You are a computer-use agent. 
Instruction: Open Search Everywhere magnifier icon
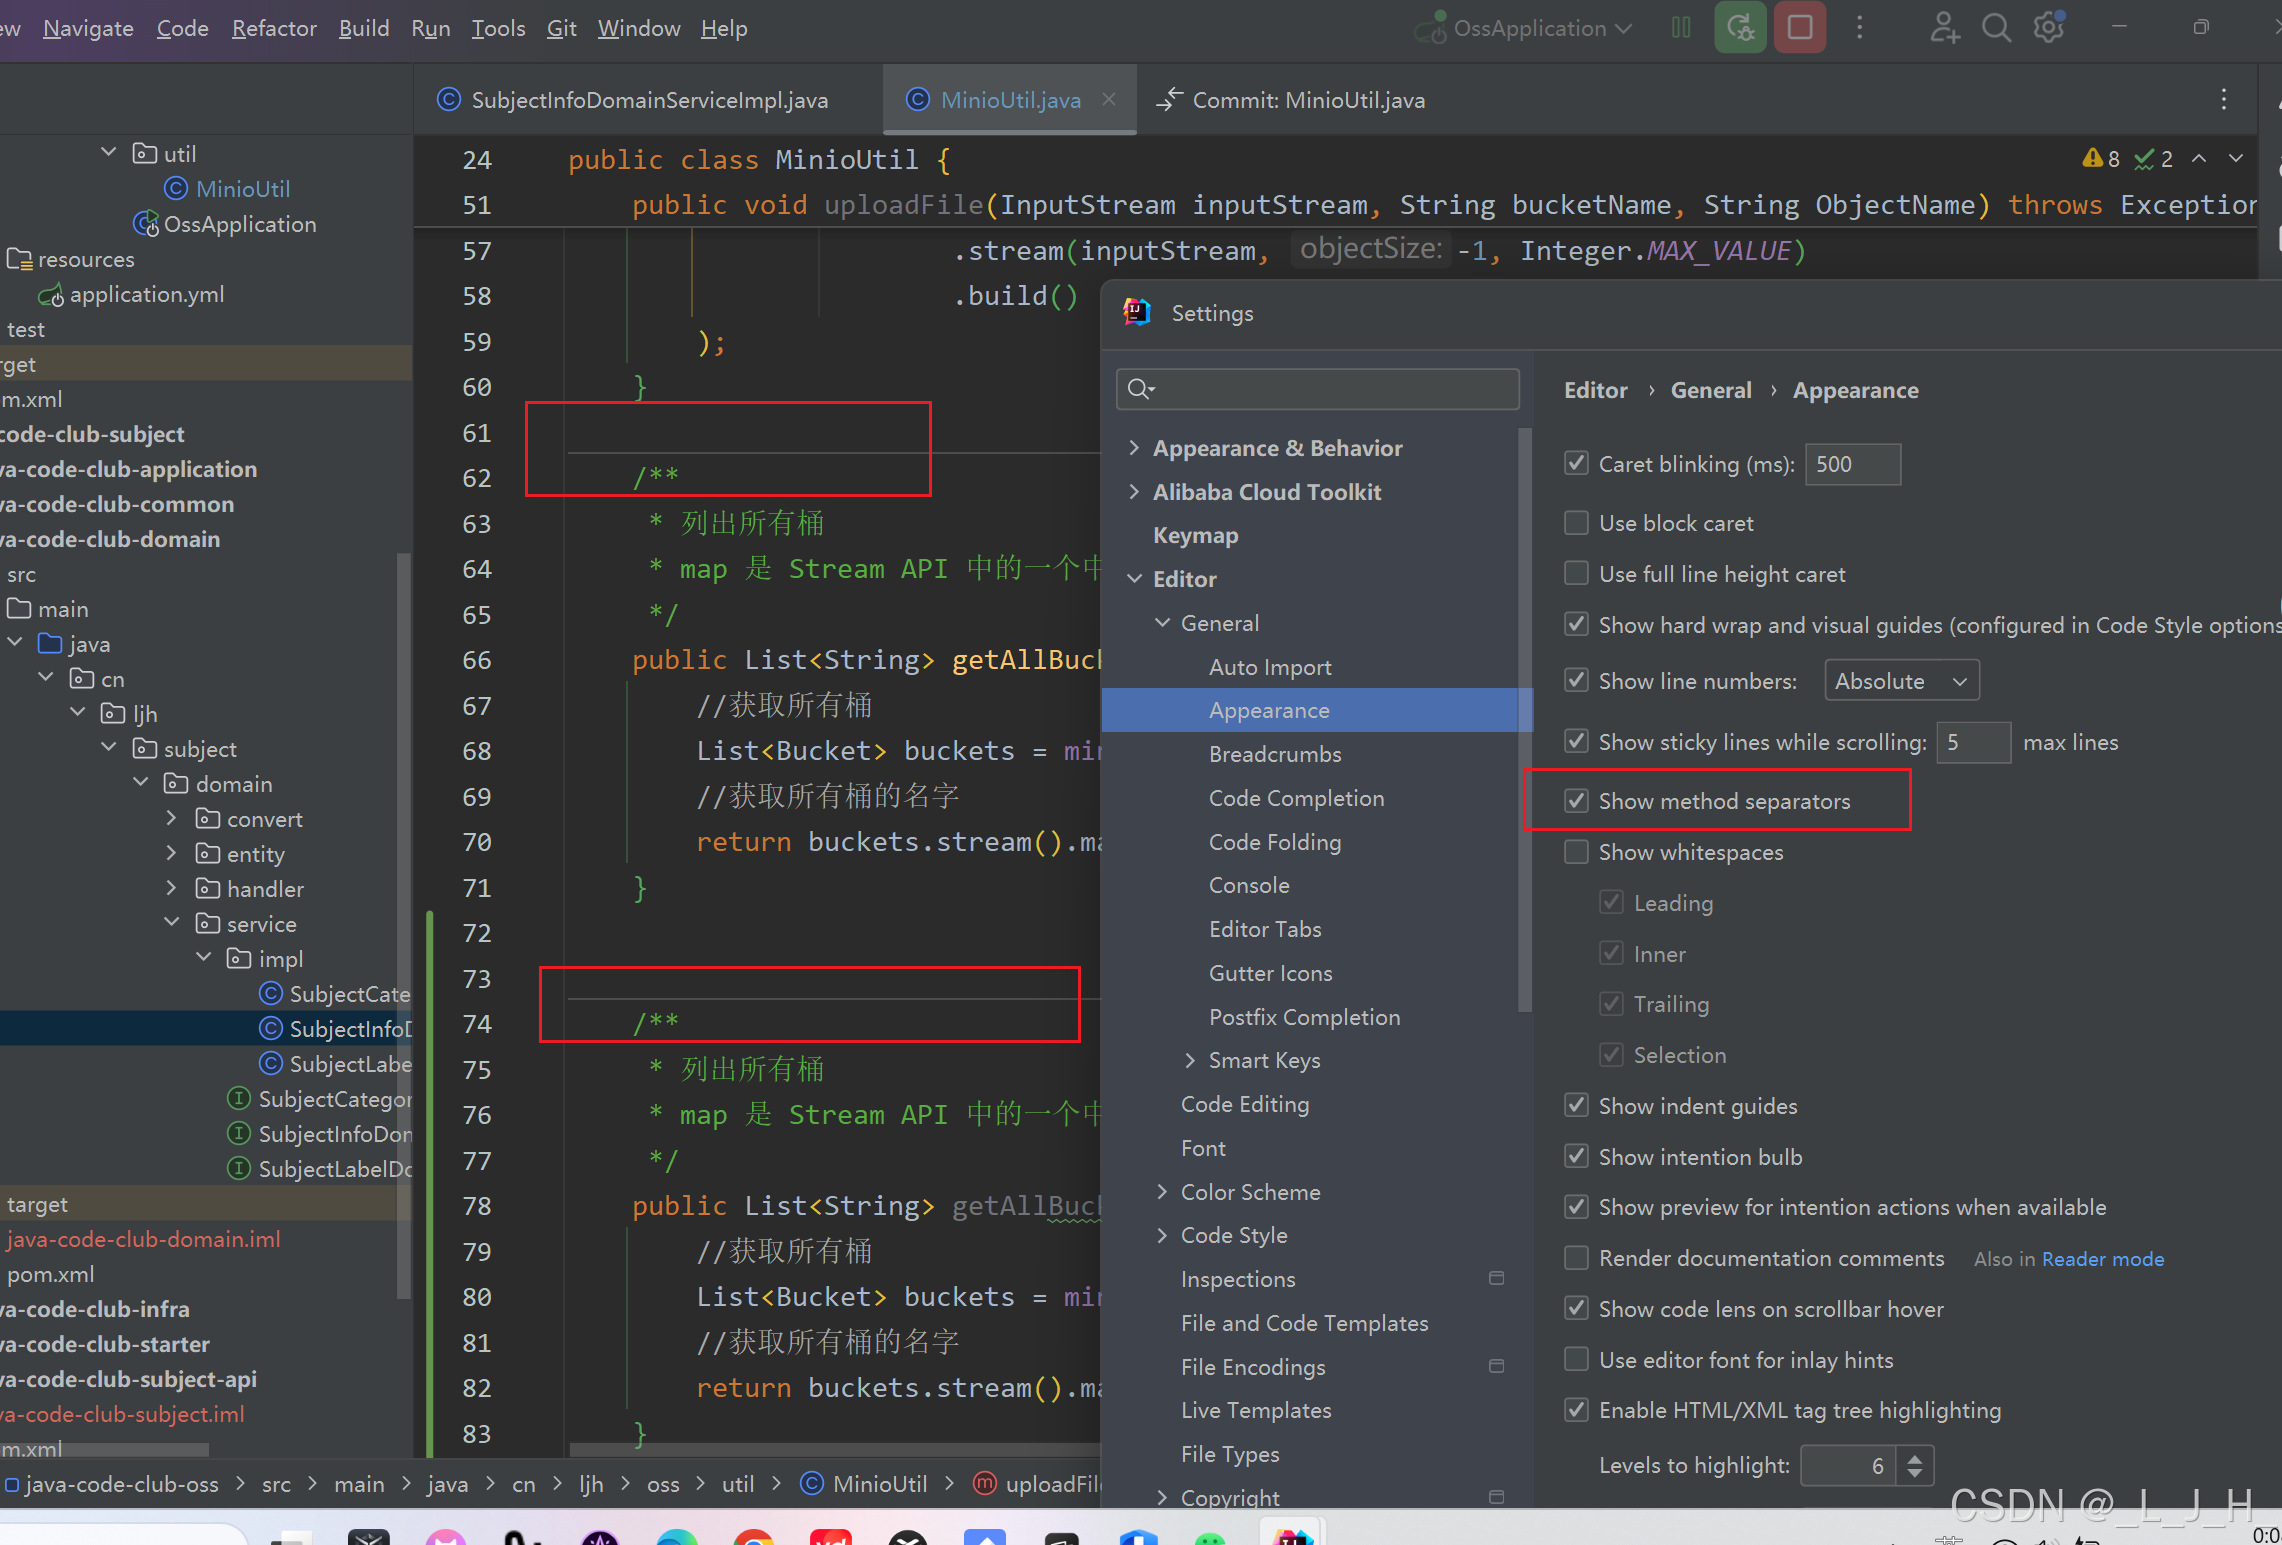click(x=1996, y=28)
